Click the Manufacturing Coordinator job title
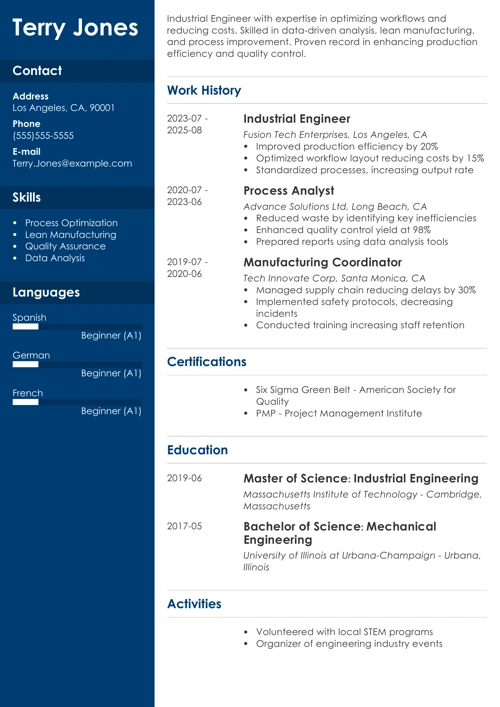 [x=322, y=262]
